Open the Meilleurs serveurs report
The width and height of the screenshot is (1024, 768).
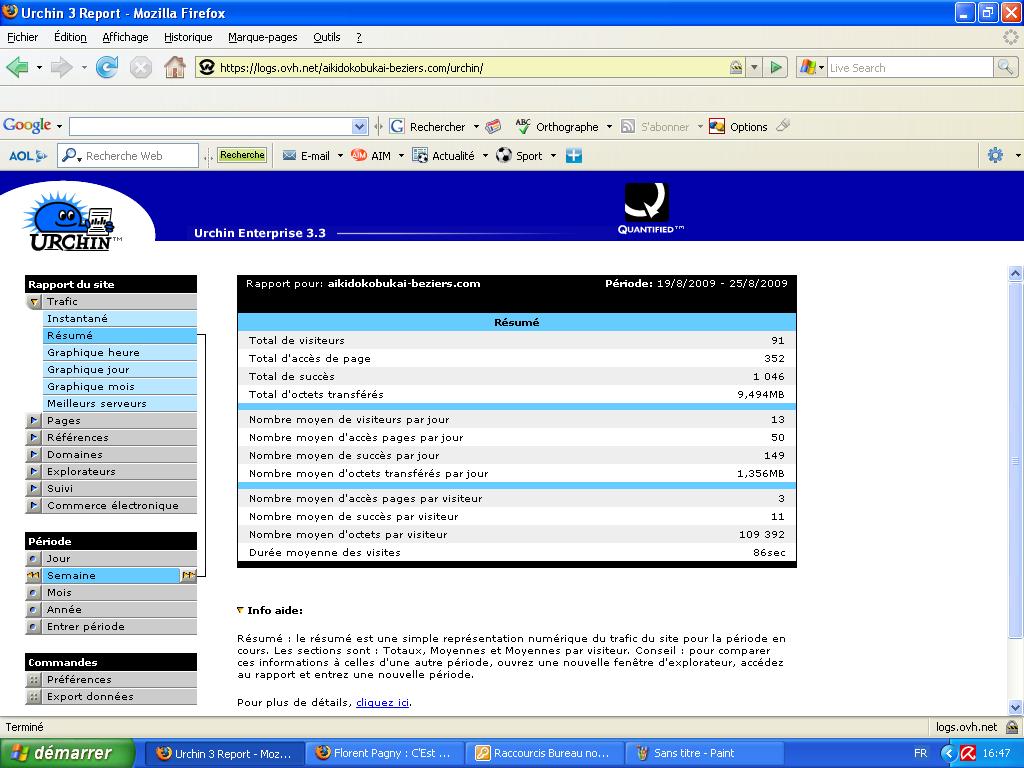coord(120,404)
